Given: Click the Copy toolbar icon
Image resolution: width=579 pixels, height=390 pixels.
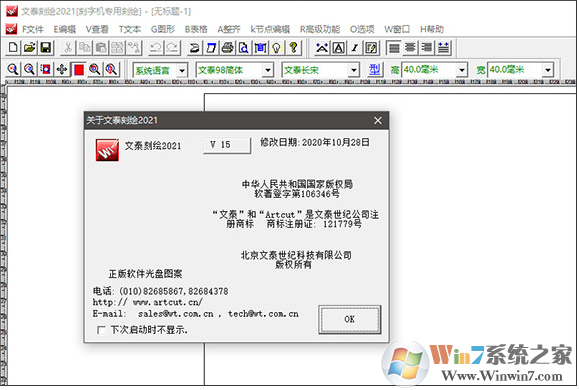Looking at the screenshot, I should tap(84, 48).
